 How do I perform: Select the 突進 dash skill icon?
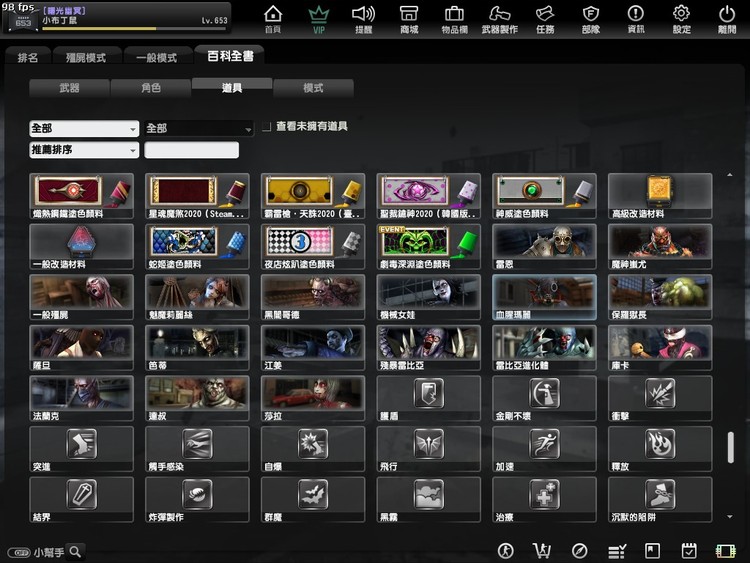[81, 443]
